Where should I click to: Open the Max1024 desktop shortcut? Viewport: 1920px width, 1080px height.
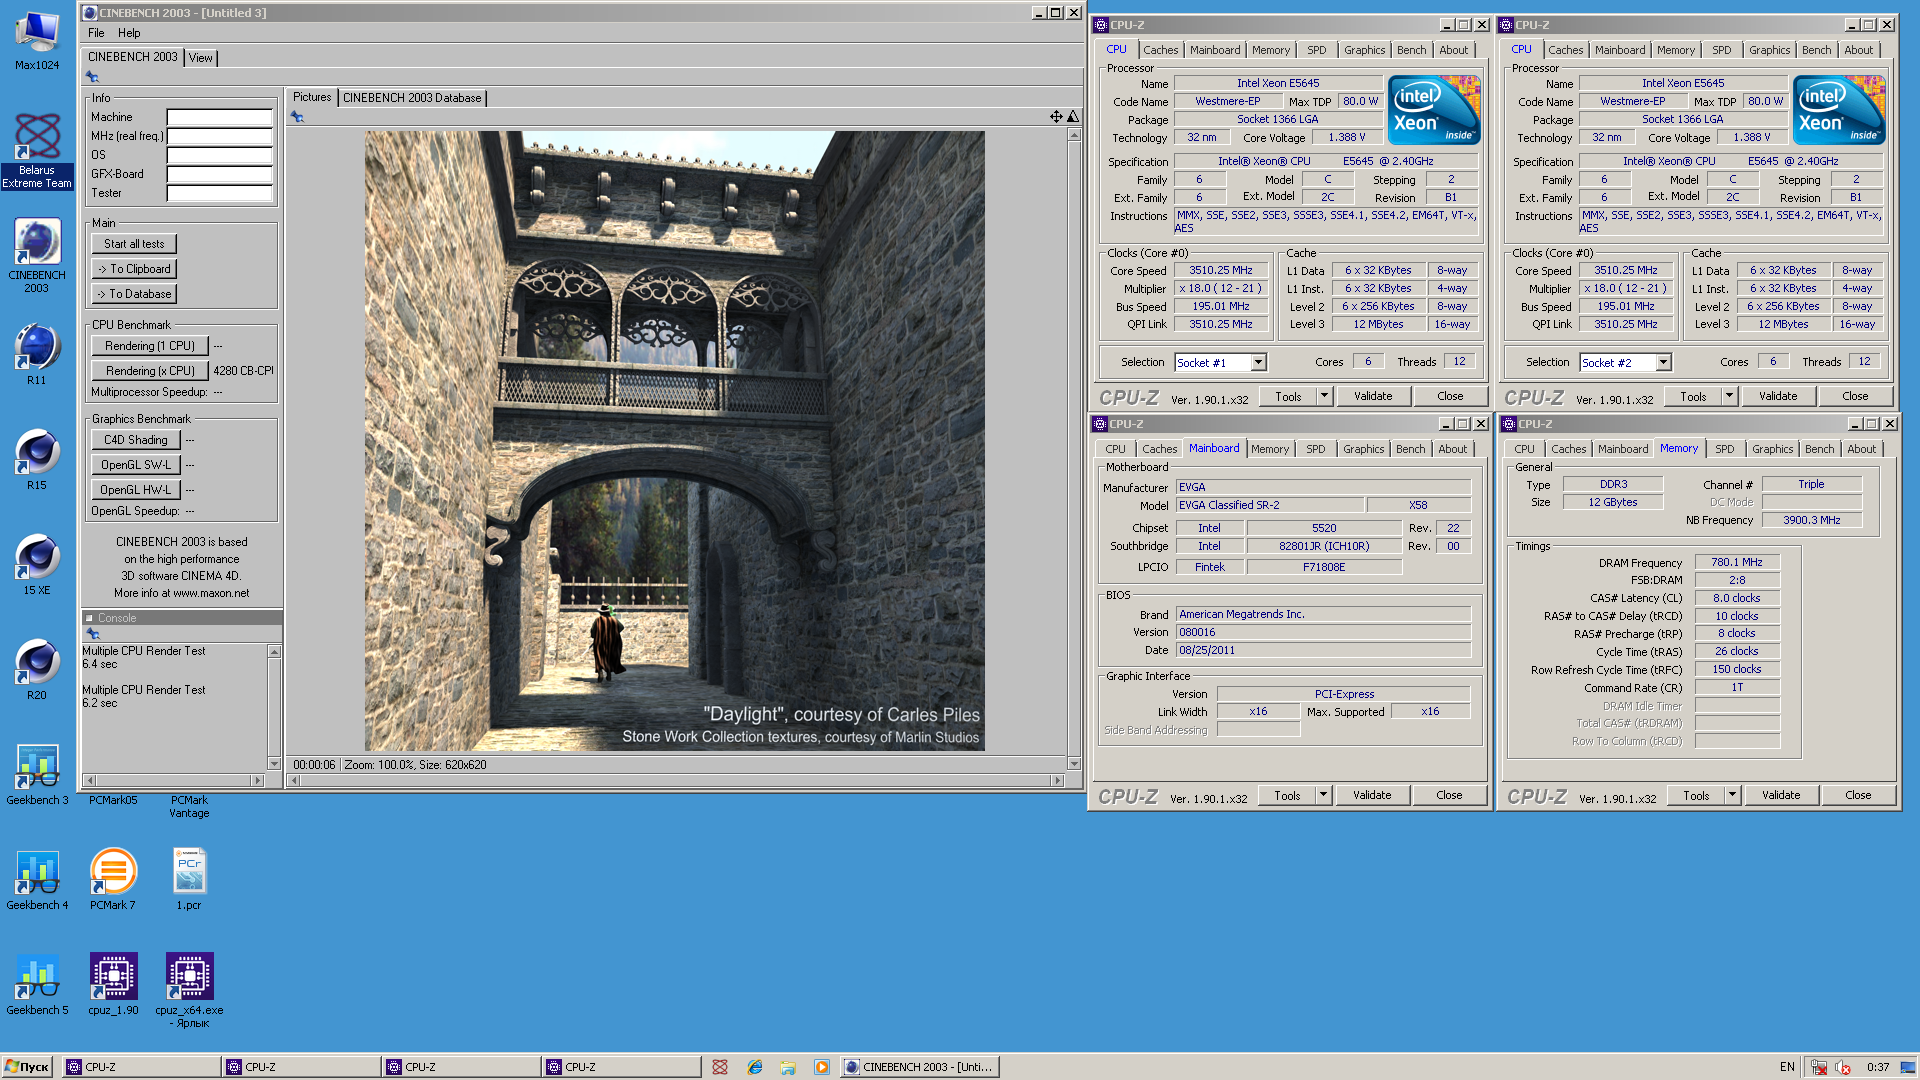(x=37, y=41)
